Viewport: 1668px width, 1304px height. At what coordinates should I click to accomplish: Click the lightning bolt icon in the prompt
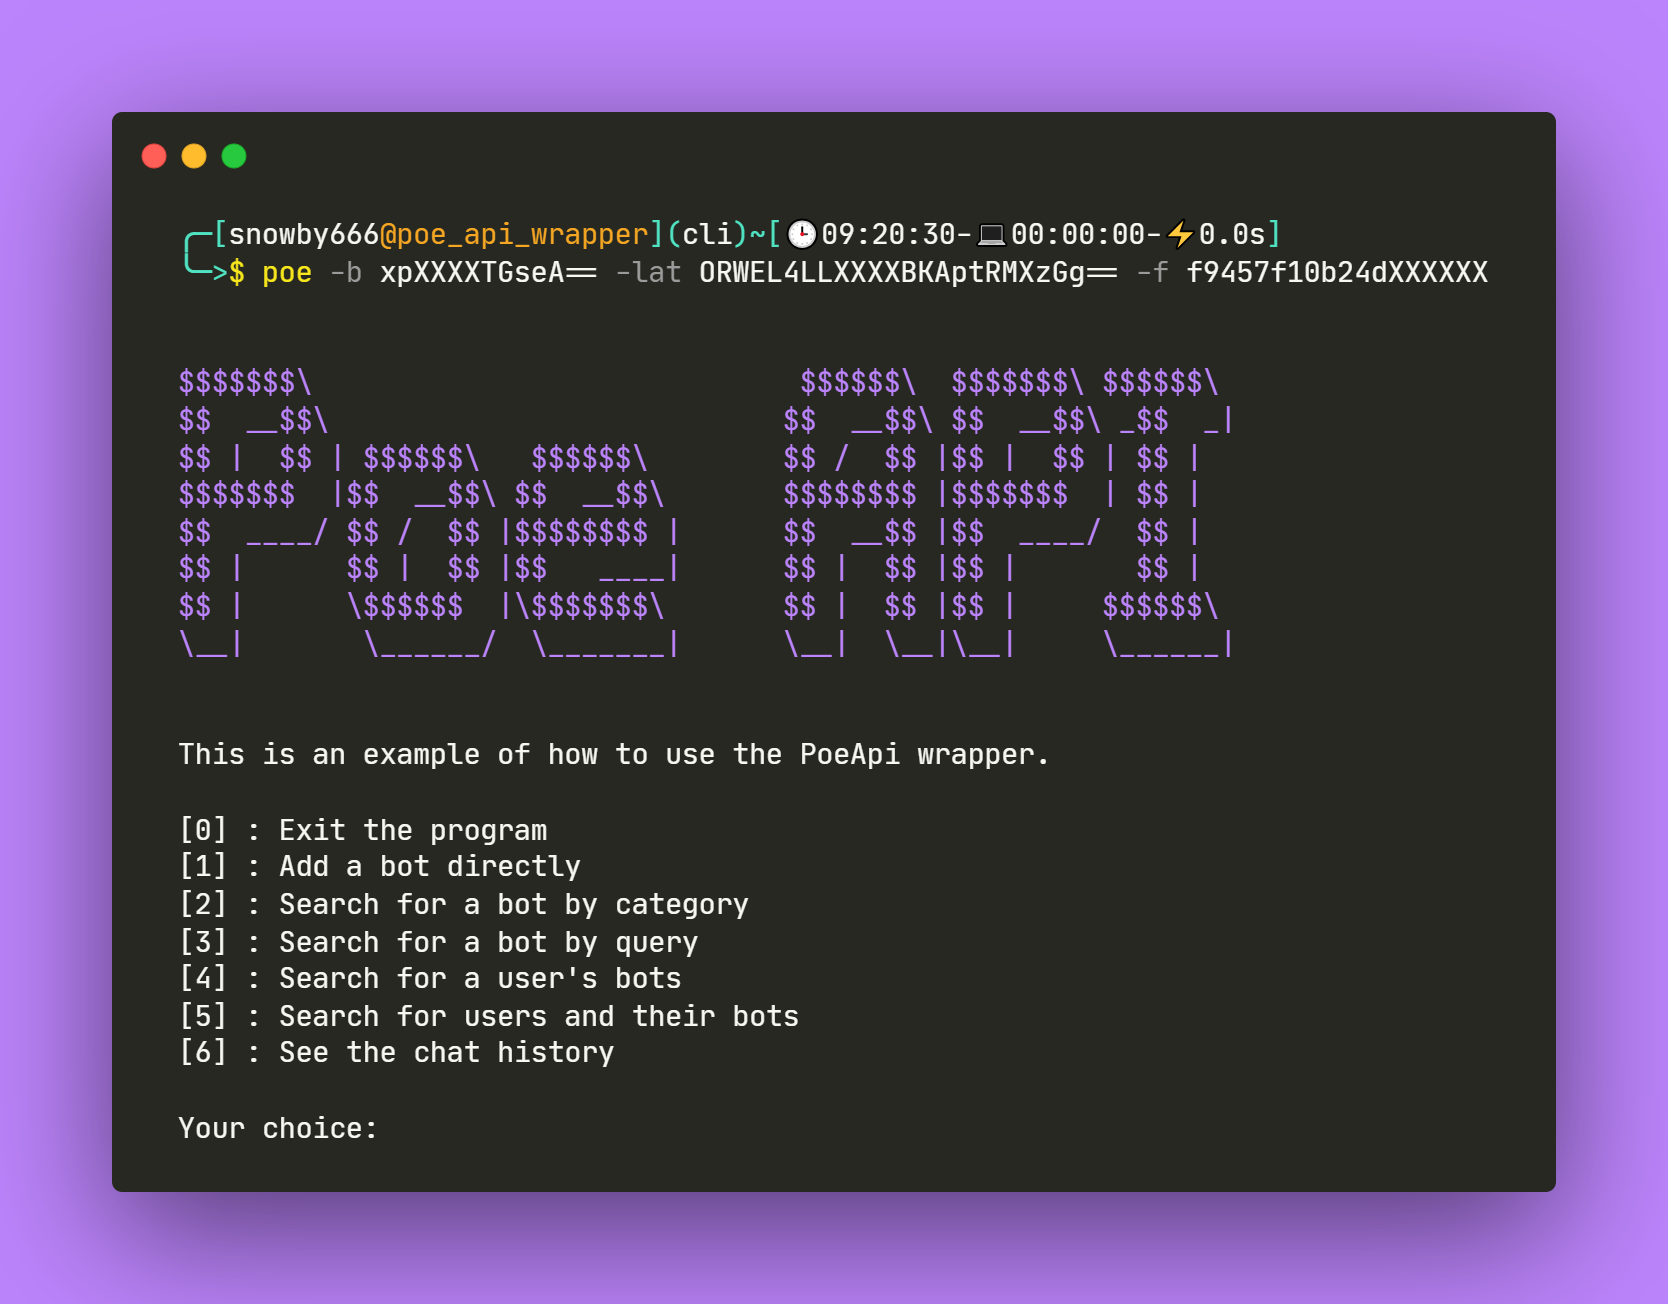click(1180, 233)
